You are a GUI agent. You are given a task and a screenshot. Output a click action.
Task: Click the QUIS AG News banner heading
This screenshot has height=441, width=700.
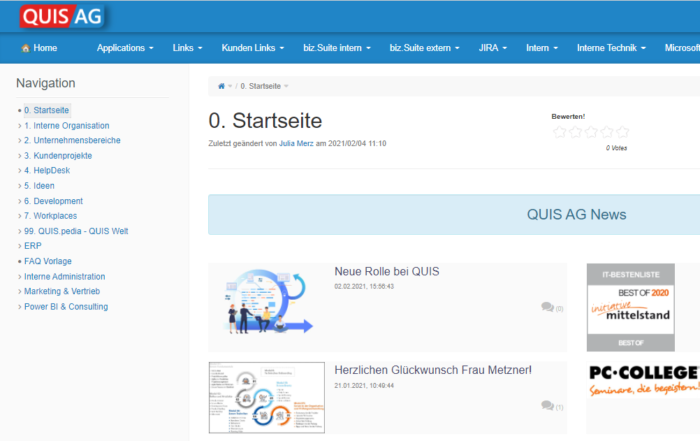point(576,215)
